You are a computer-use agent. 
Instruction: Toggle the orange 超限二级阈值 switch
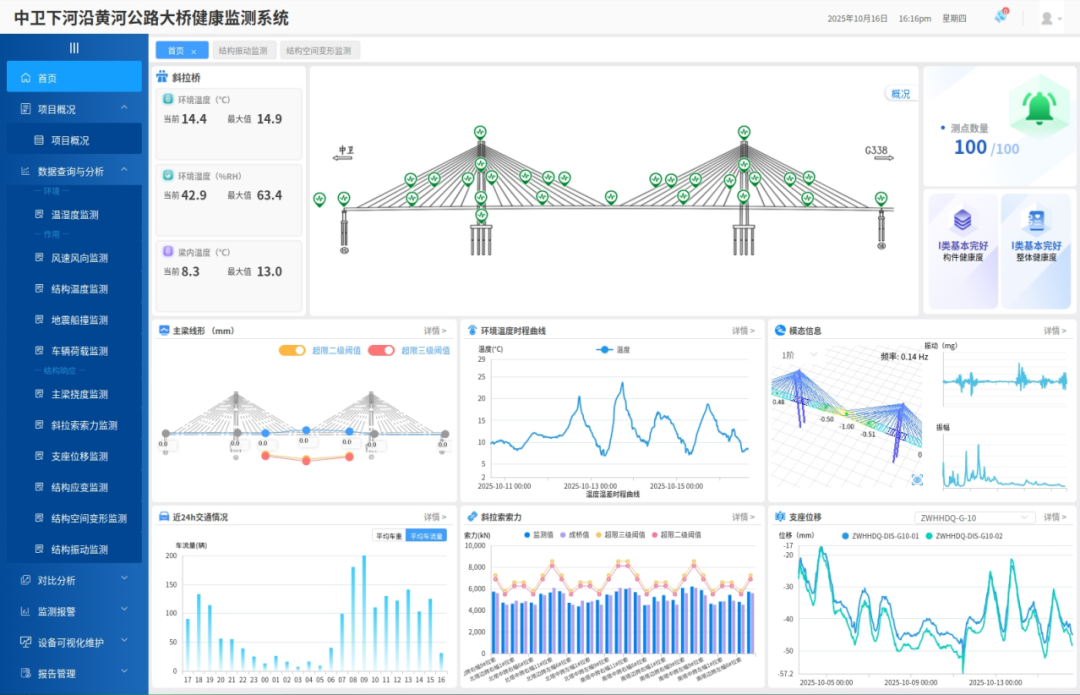click(292, 351)
